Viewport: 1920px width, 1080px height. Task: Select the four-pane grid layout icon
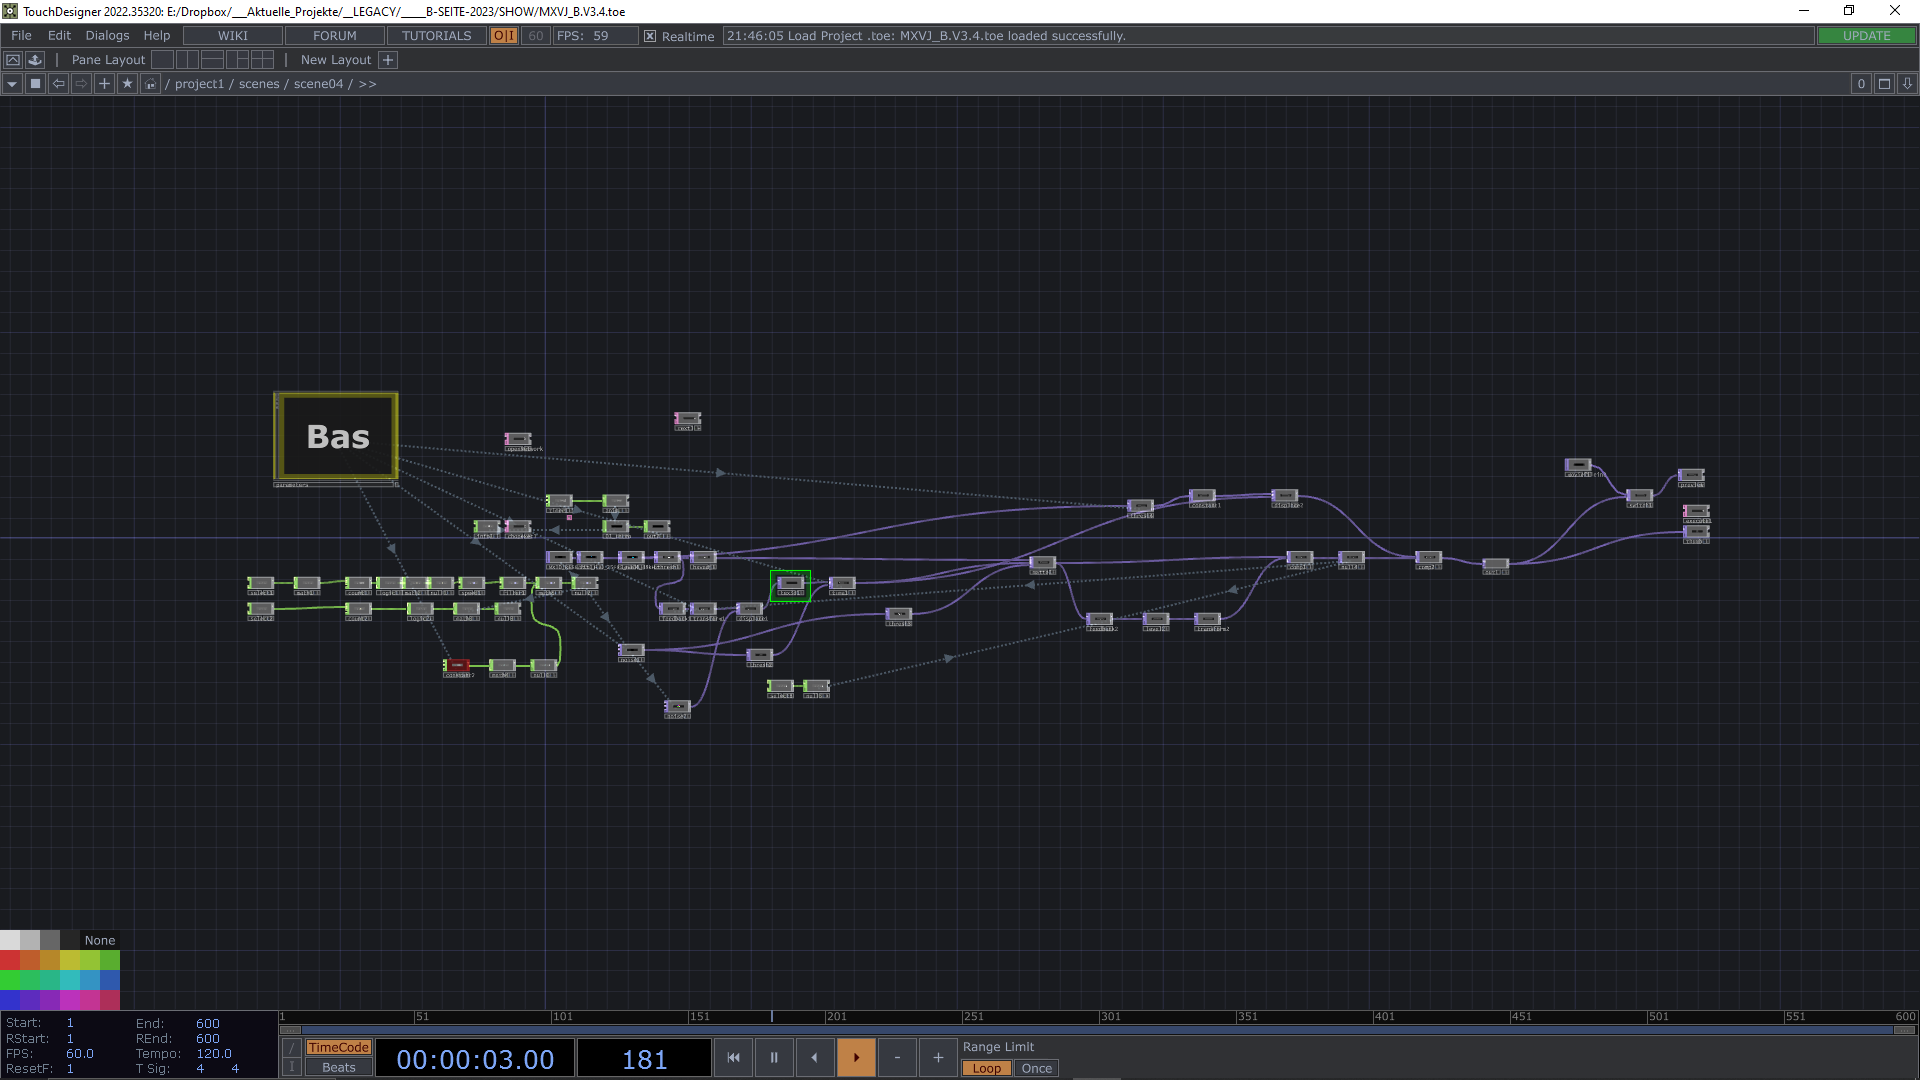pos(262,60)
